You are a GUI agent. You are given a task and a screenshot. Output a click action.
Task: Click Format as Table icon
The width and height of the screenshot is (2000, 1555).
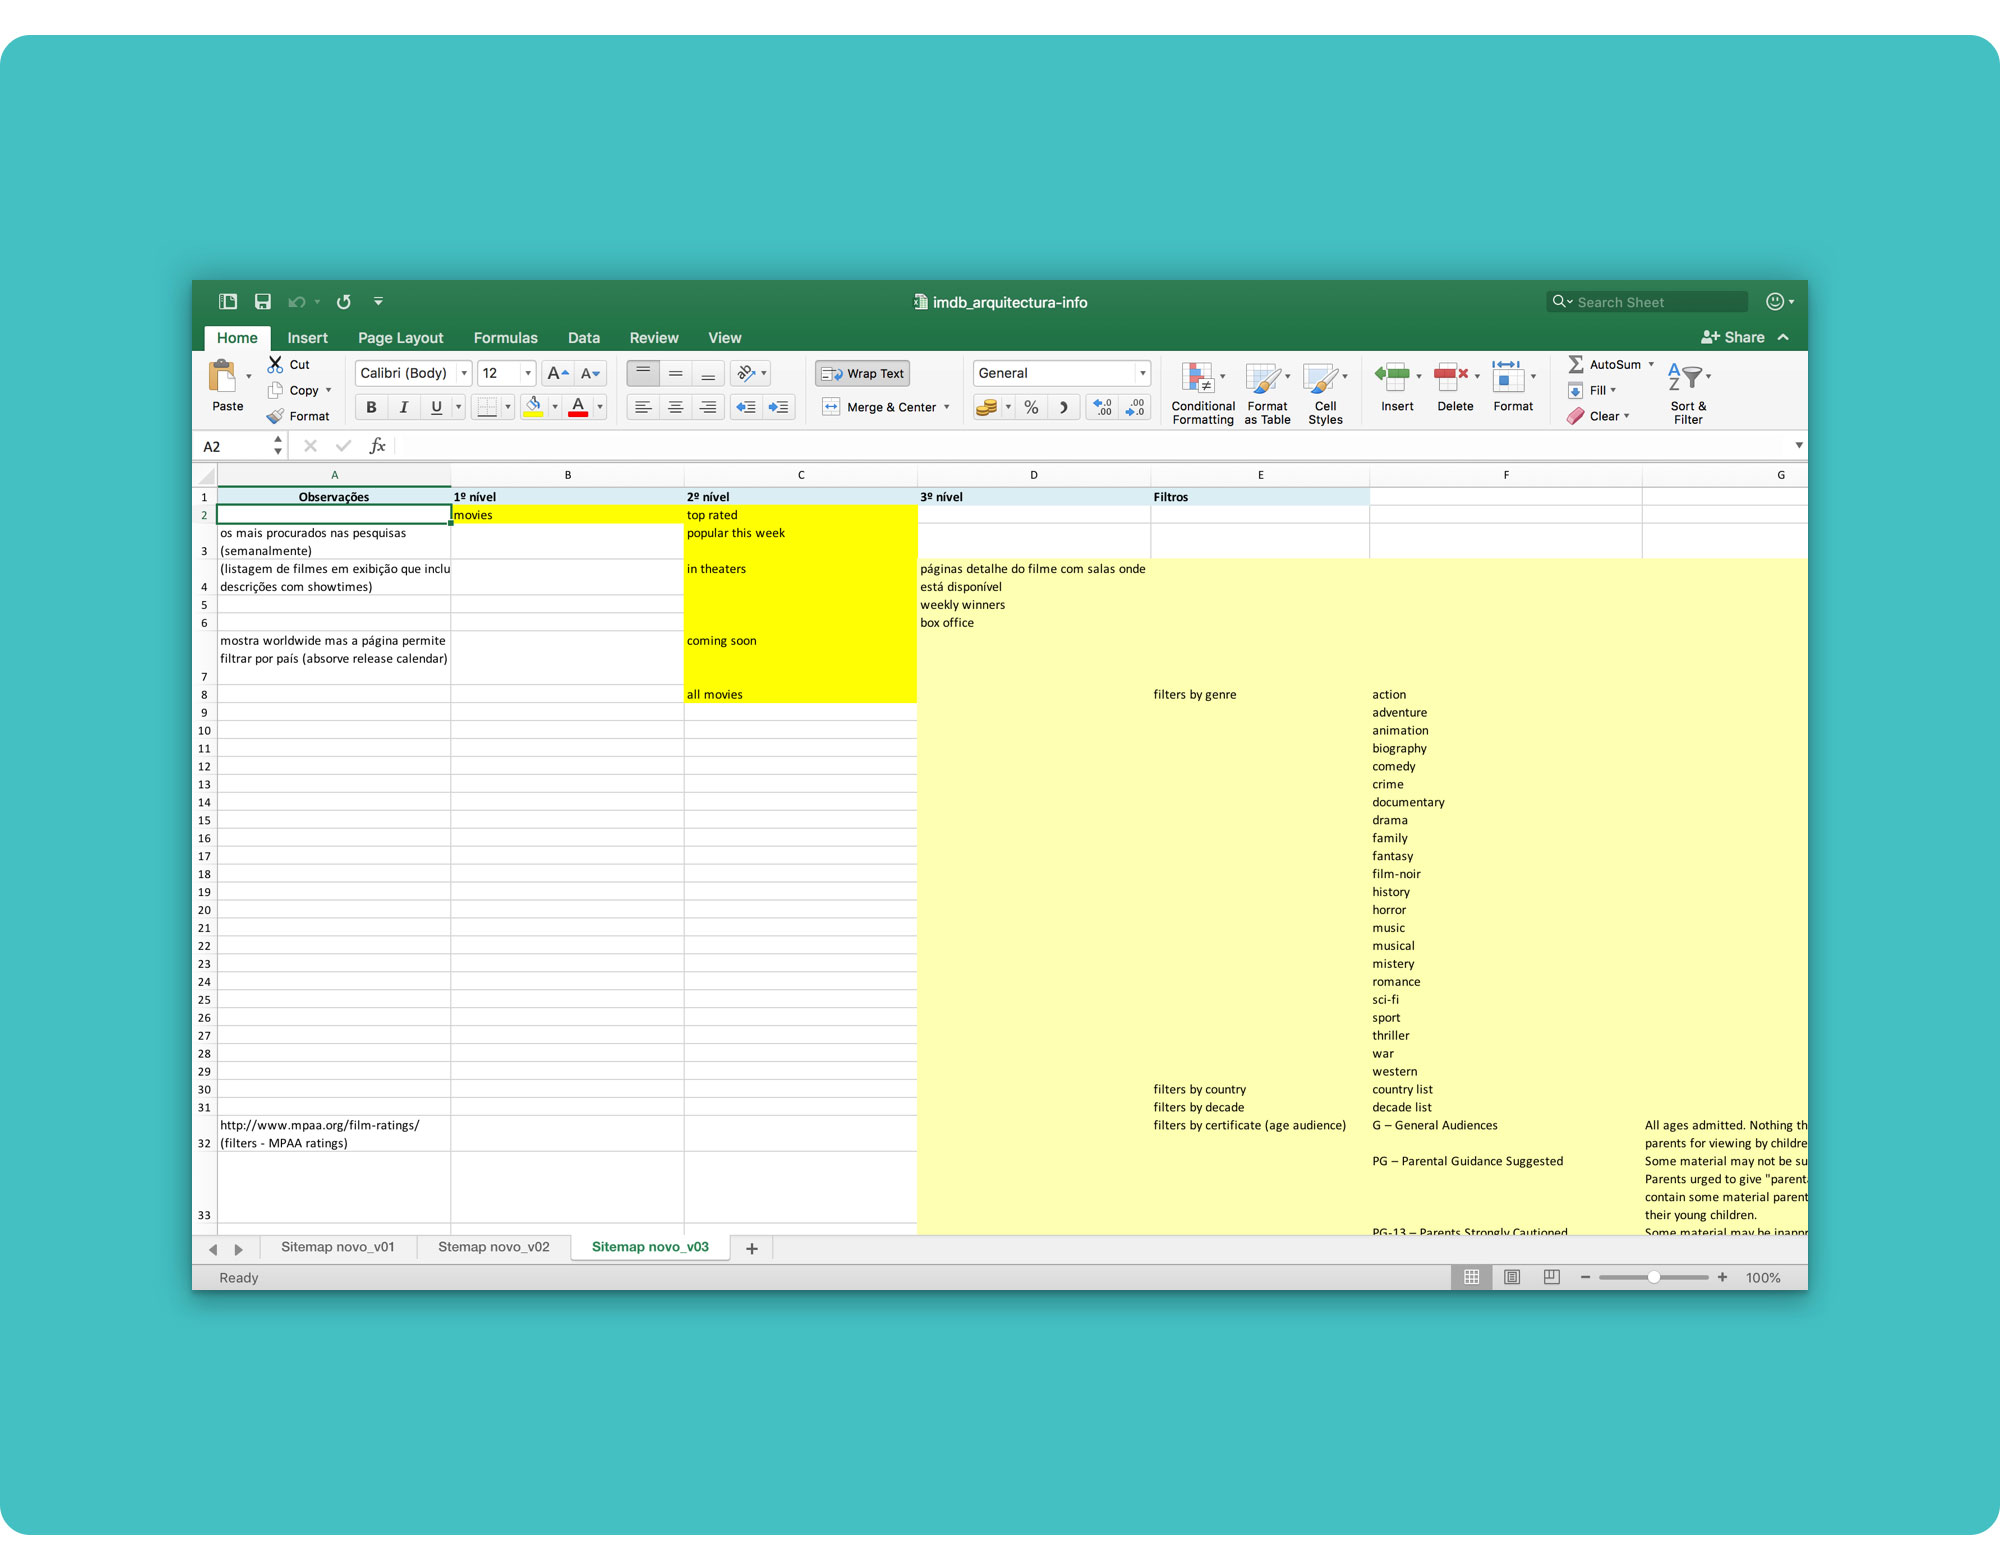(x=1262, y=379)
